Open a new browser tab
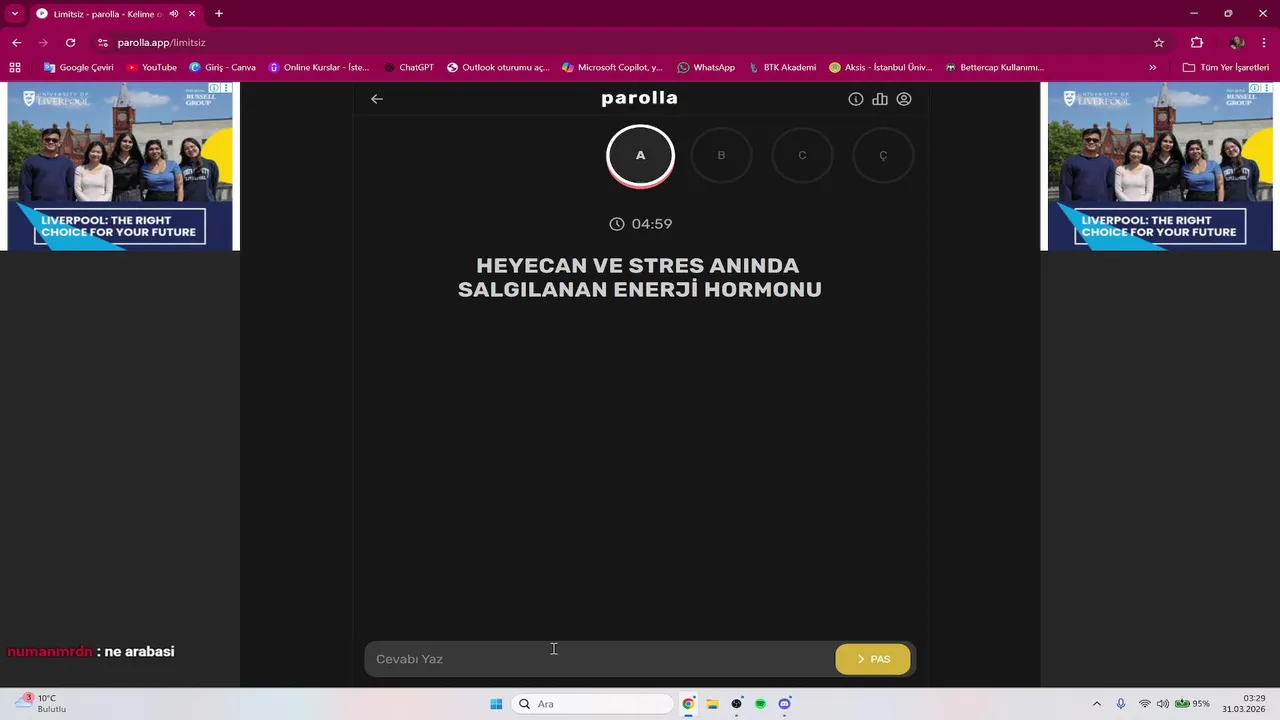1280x720 pixels. 219,14
